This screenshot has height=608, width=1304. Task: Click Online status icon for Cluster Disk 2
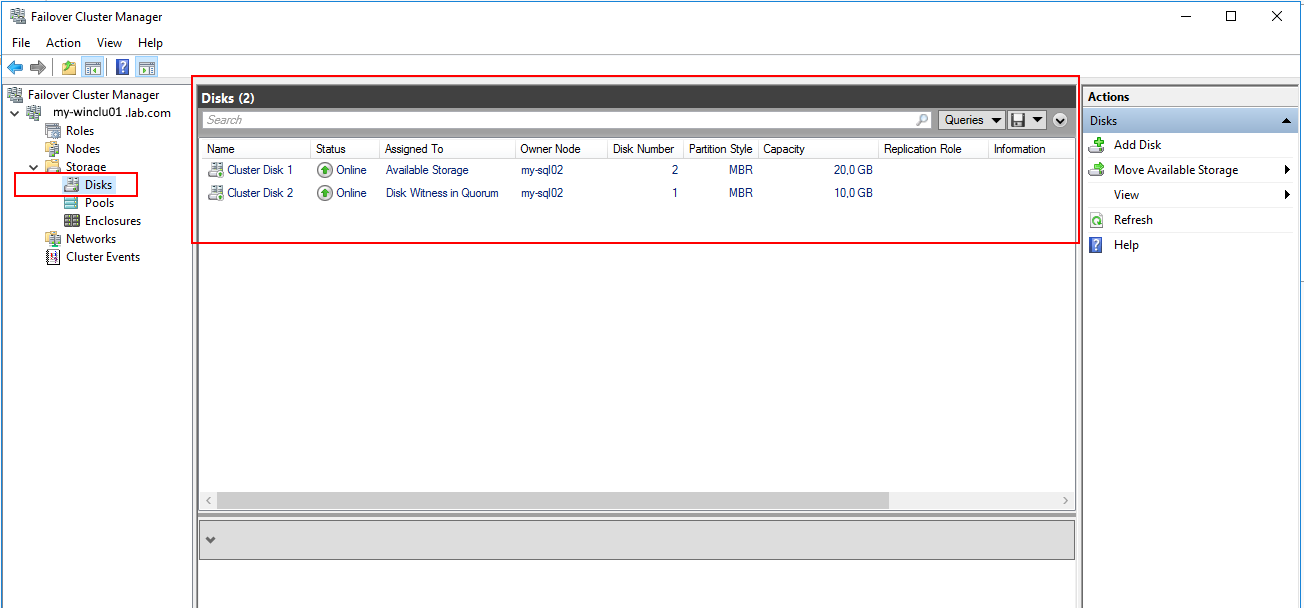pyautogui.click(x=324, y=193)
